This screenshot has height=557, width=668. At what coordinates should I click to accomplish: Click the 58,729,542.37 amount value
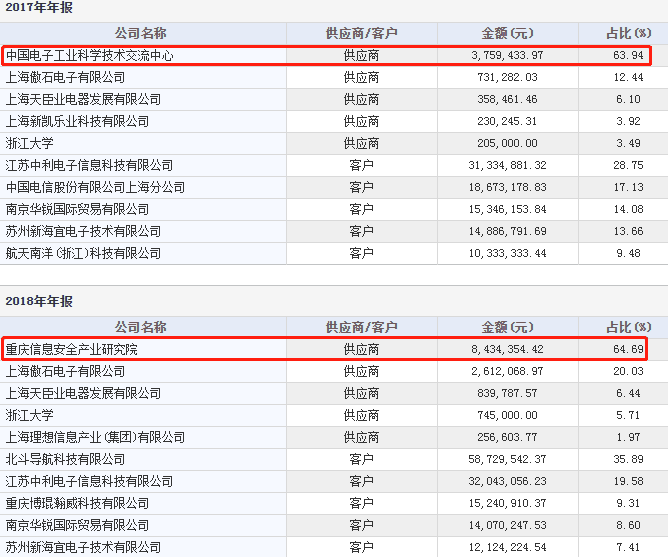pyautogui.click(x=506, y=459)
